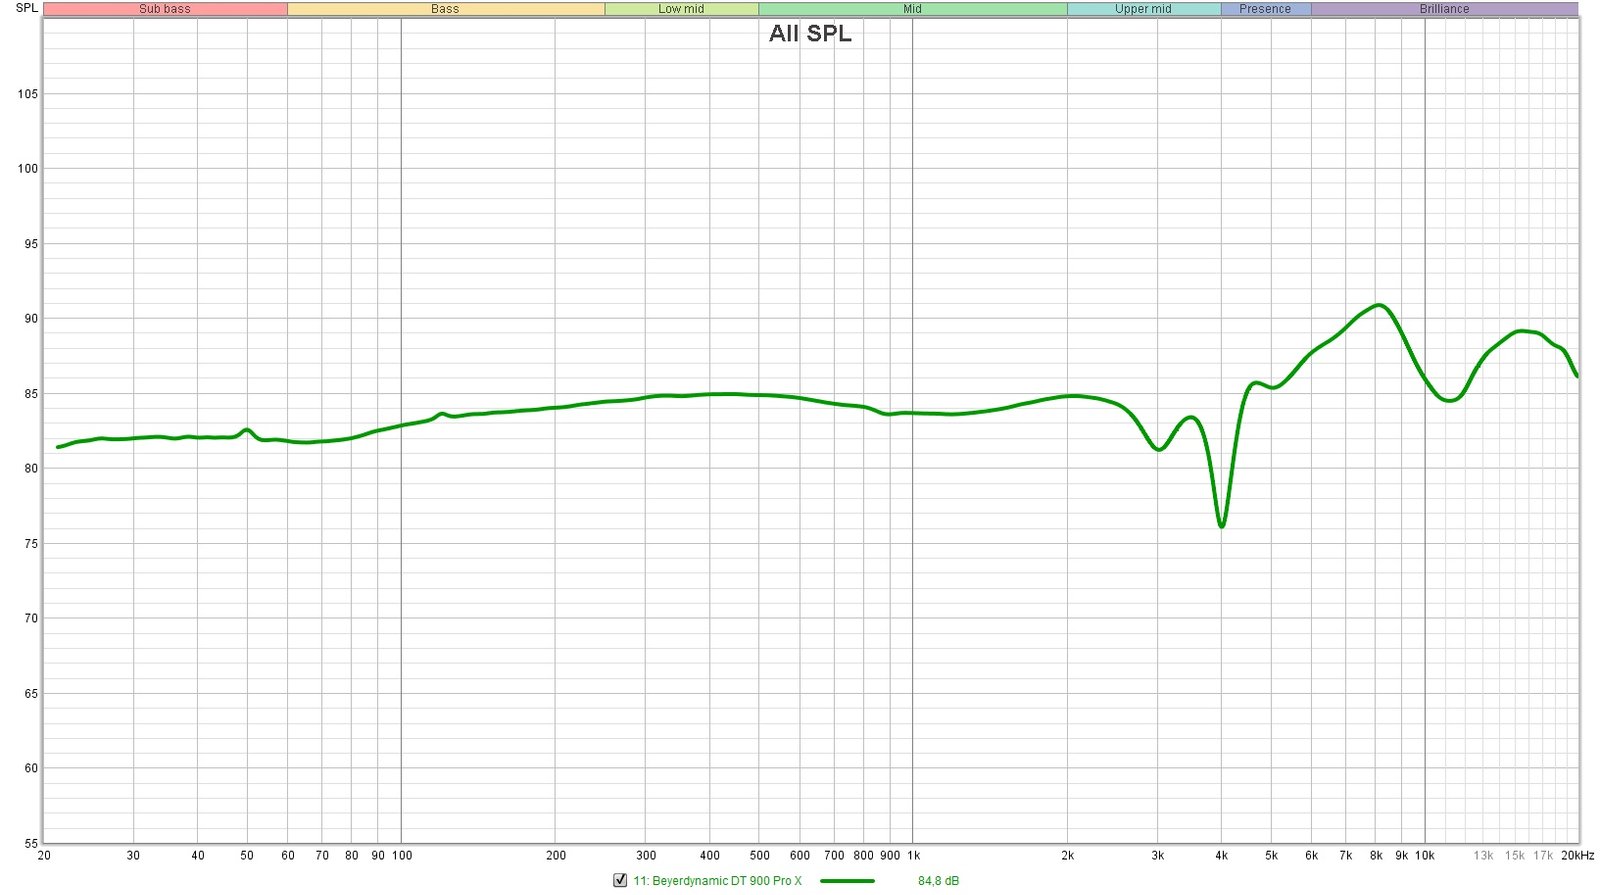The height and width of the screenshot is (895, 1600).
Task: Click the 84,8 dB readout value
Action: [938, 881]
